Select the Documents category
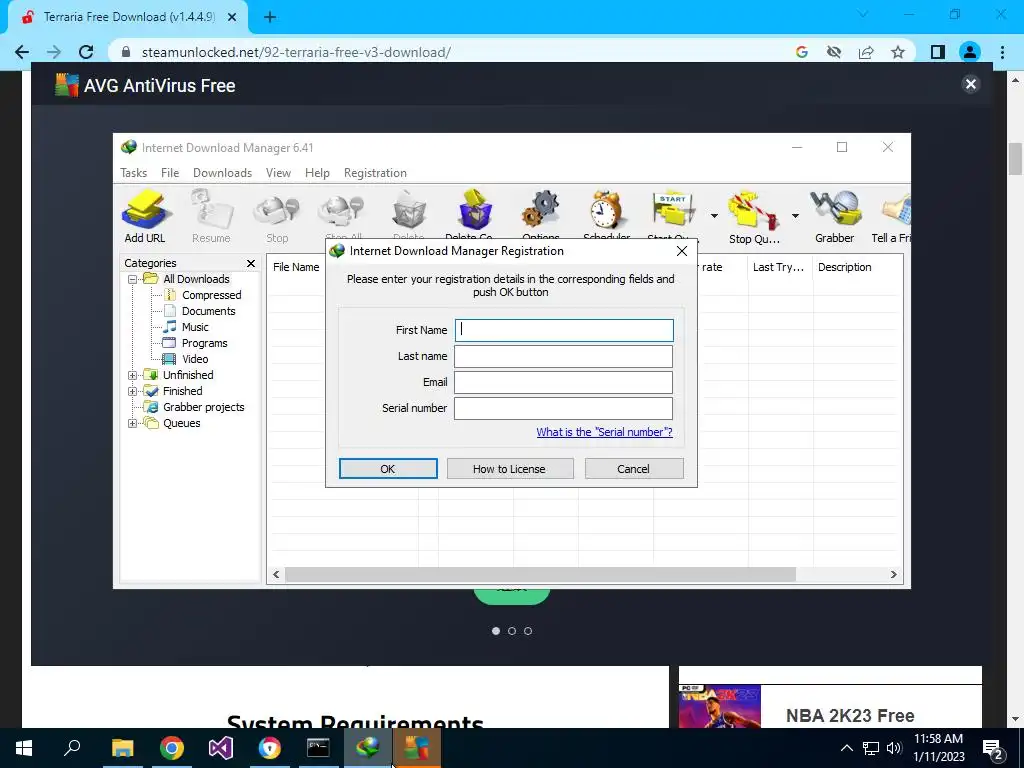This screenshot has width=1024, height=768. click(x=208, y=312)
